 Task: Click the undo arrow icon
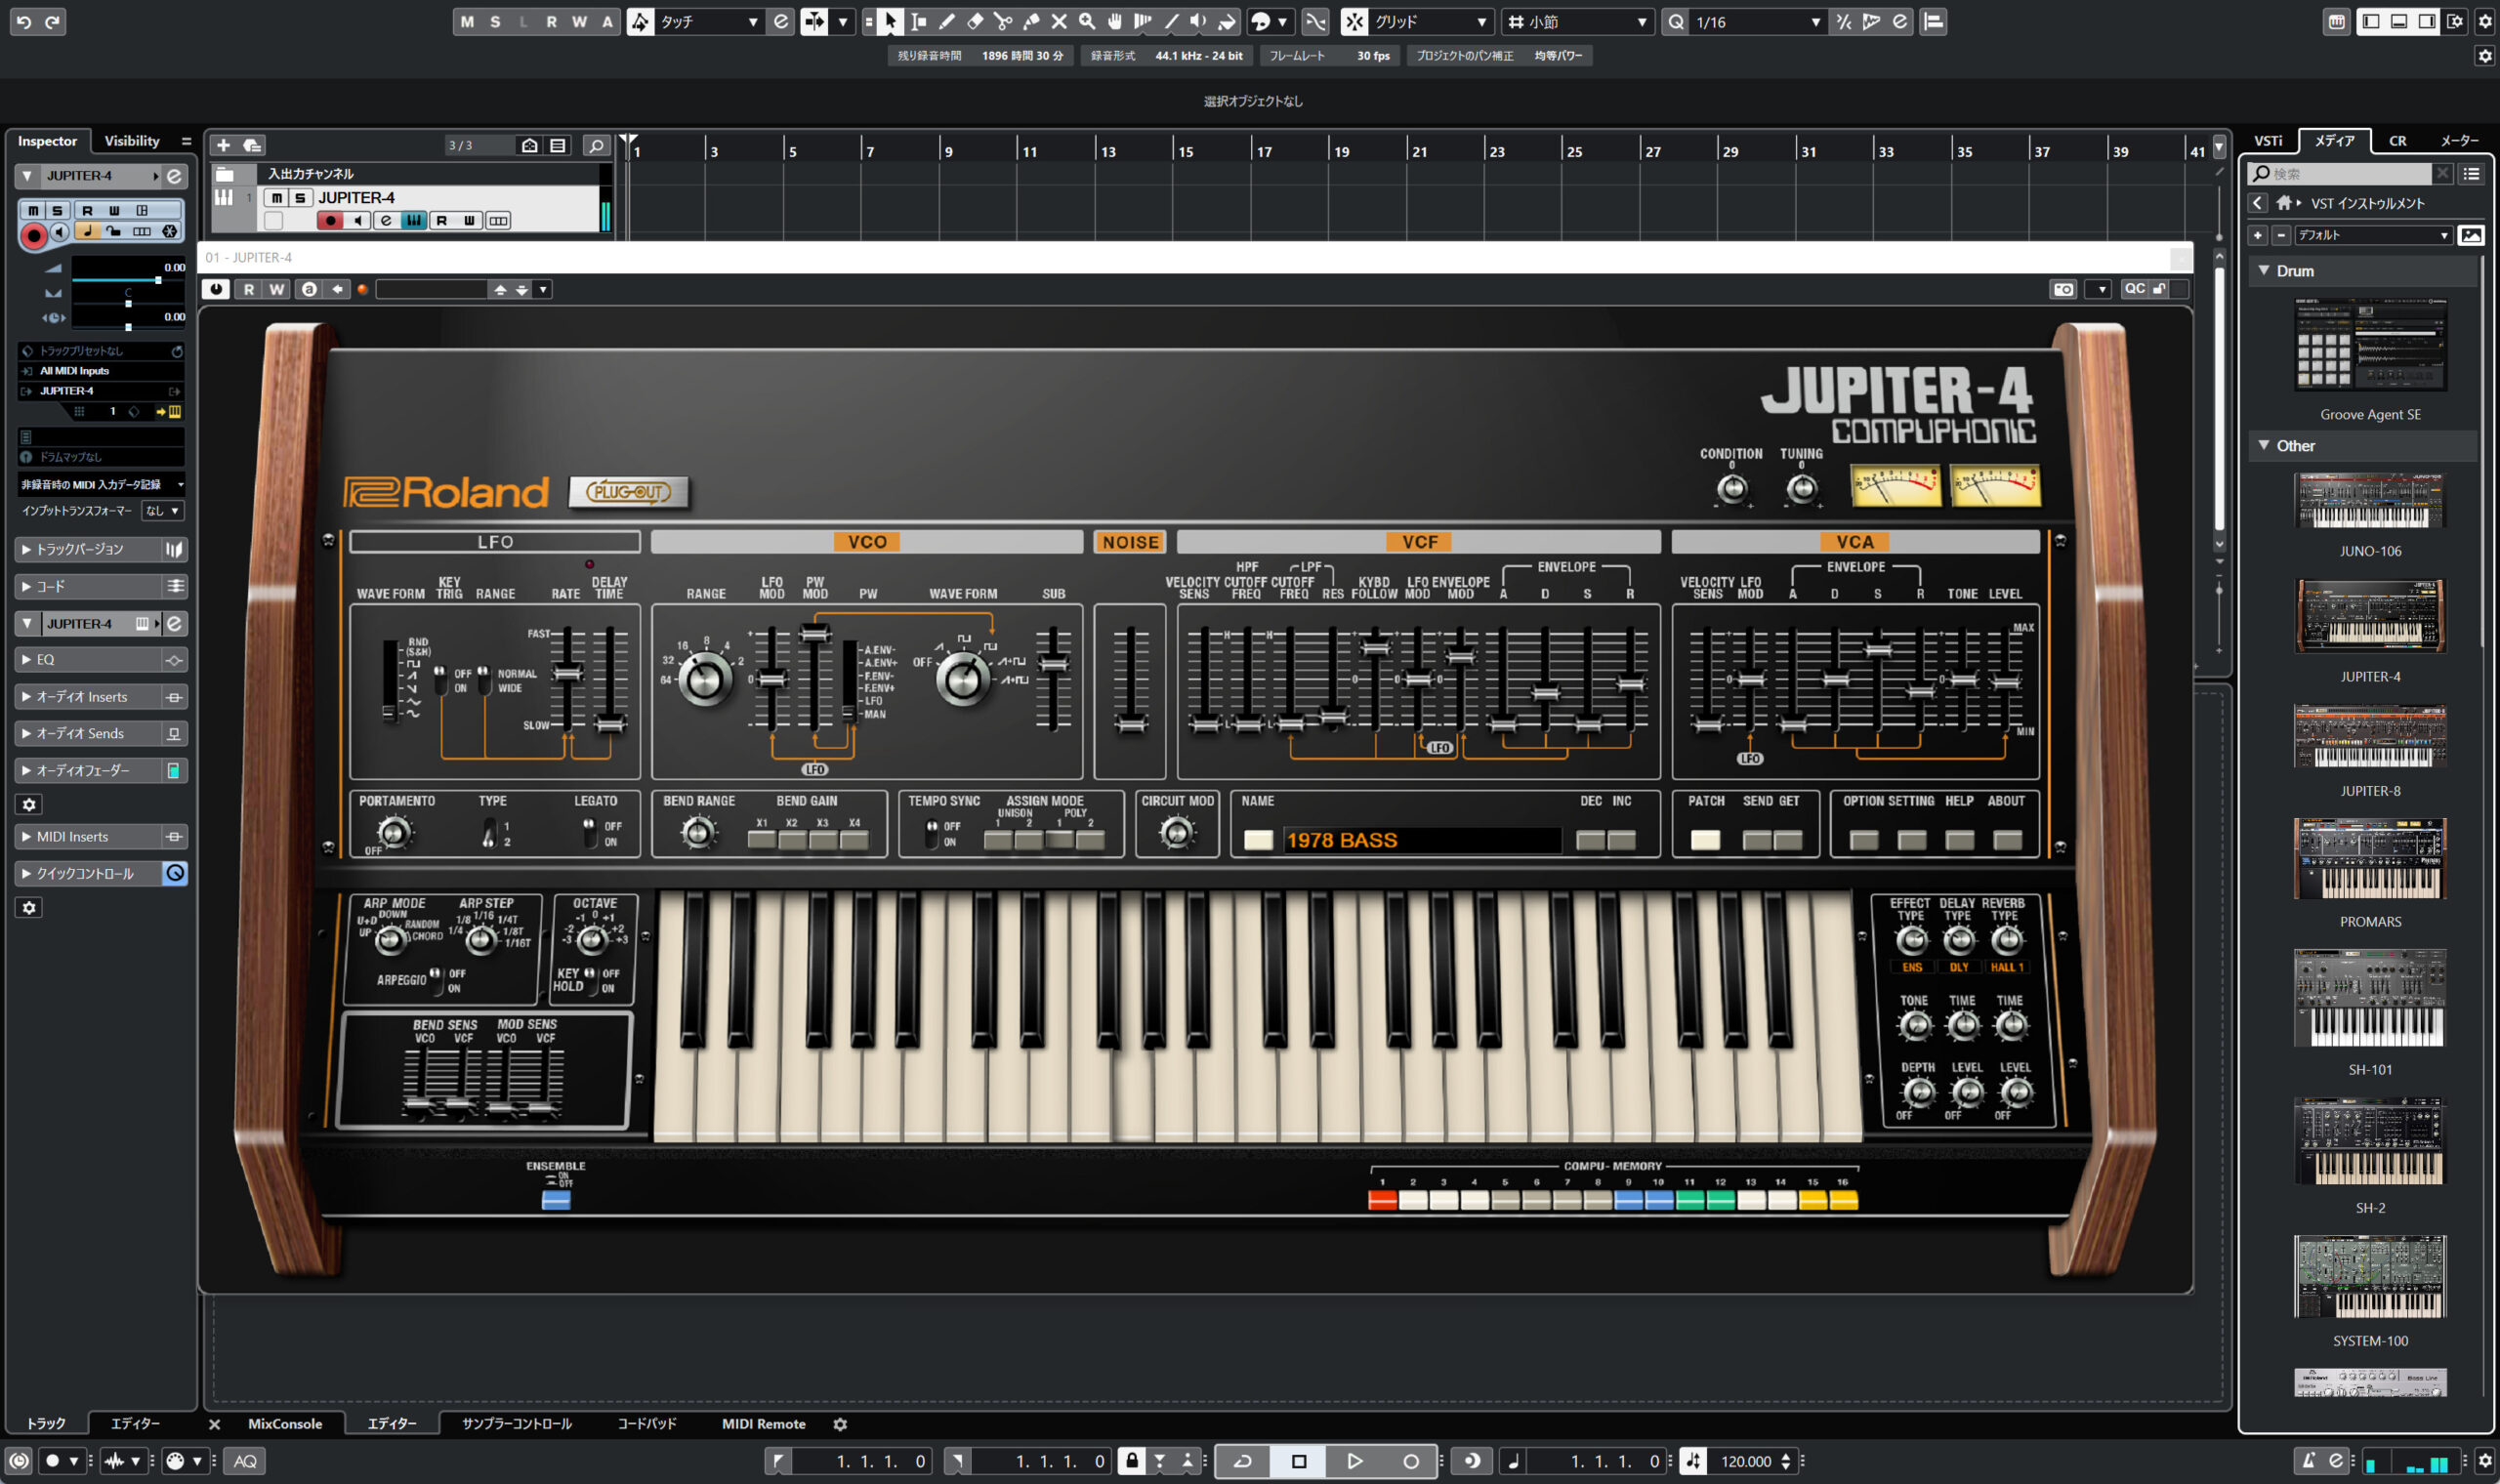24,21
